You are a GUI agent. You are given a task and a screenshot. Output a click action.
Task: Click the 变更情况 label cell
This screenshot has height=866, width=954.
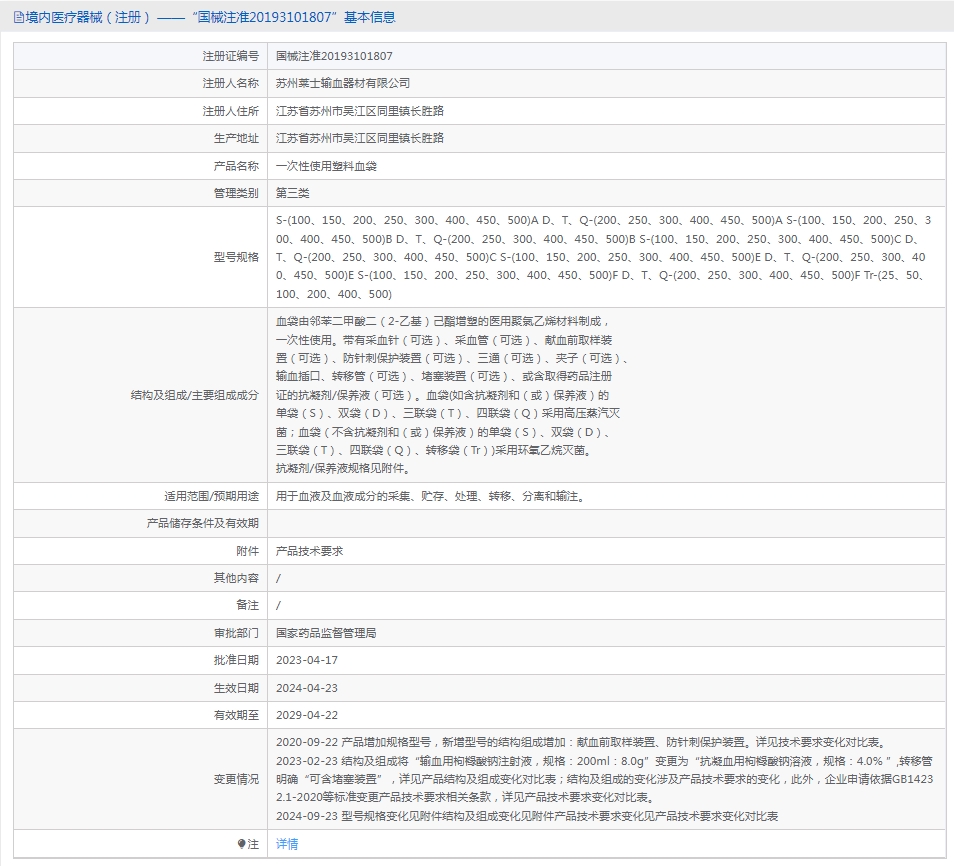pyautogui.click(x=236, y=779)
